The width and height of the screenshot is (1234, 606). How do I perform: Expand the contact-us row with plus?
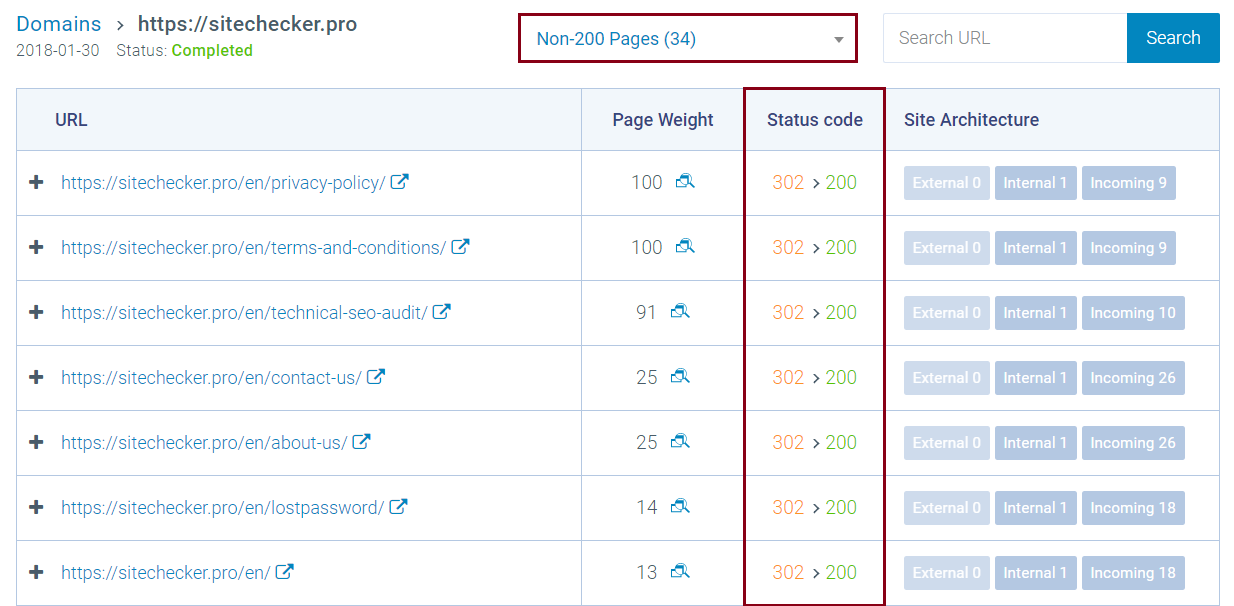(x=37, y=377)
